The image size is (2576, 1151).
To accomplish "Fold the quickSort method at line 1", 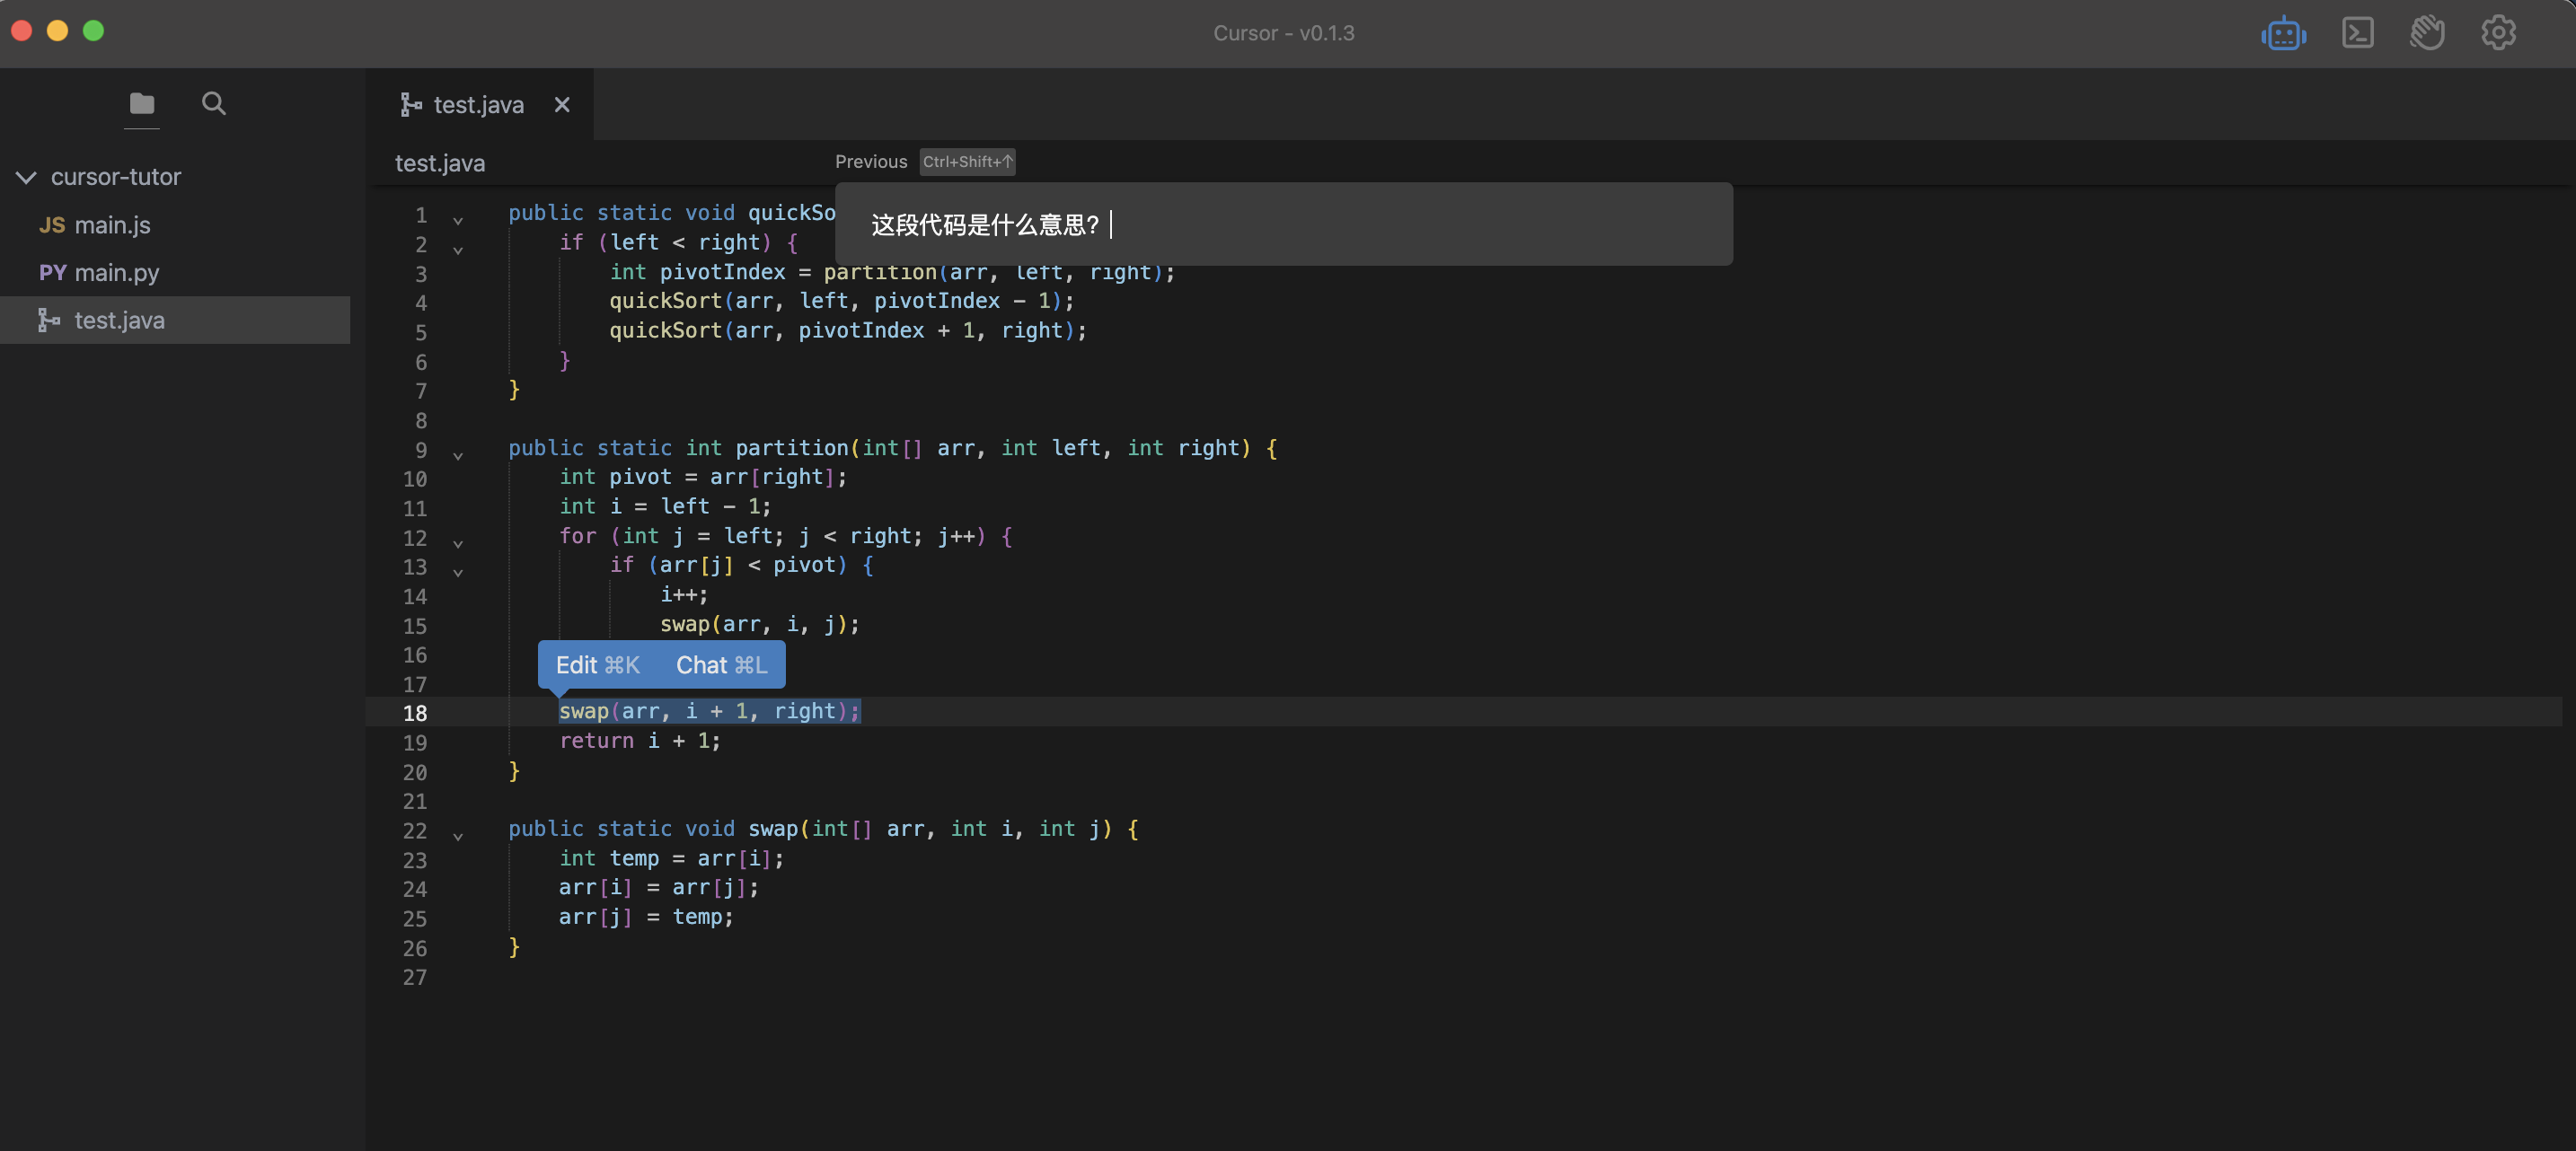I will pyautogui.click(x=458, y=220).
